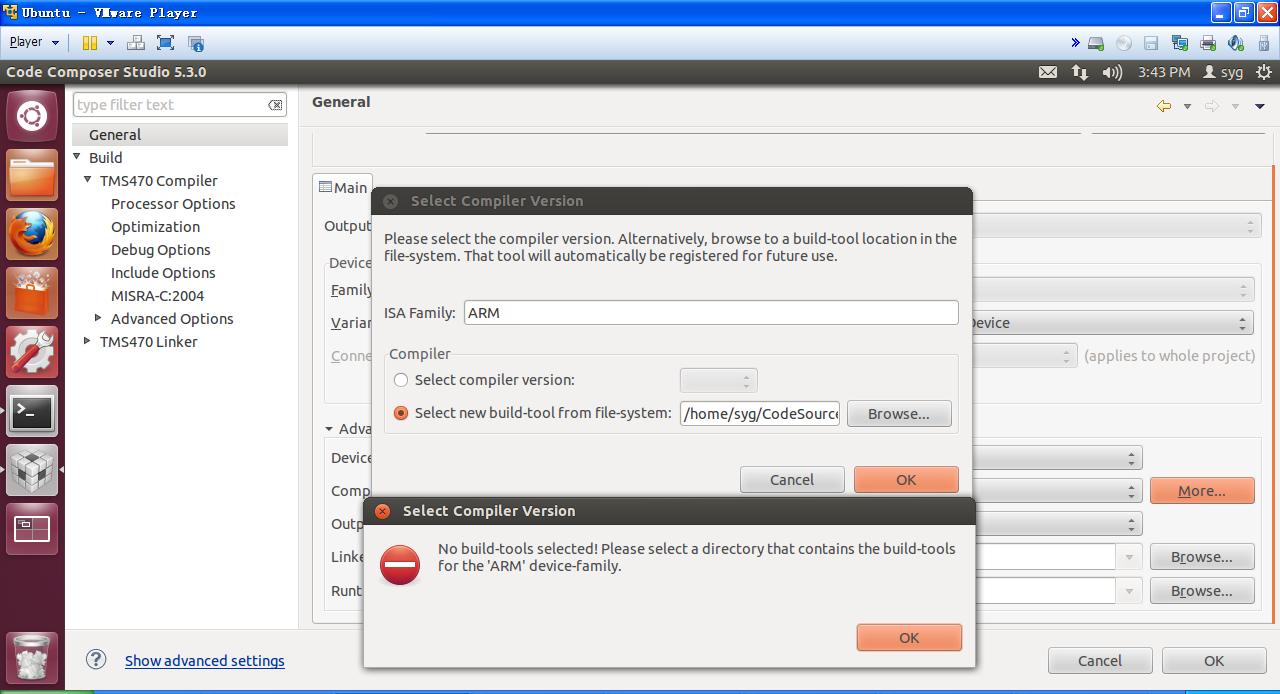Open the Ubuntu Dash home launcher
The image size is (1280, 694).
coord(32,117)
